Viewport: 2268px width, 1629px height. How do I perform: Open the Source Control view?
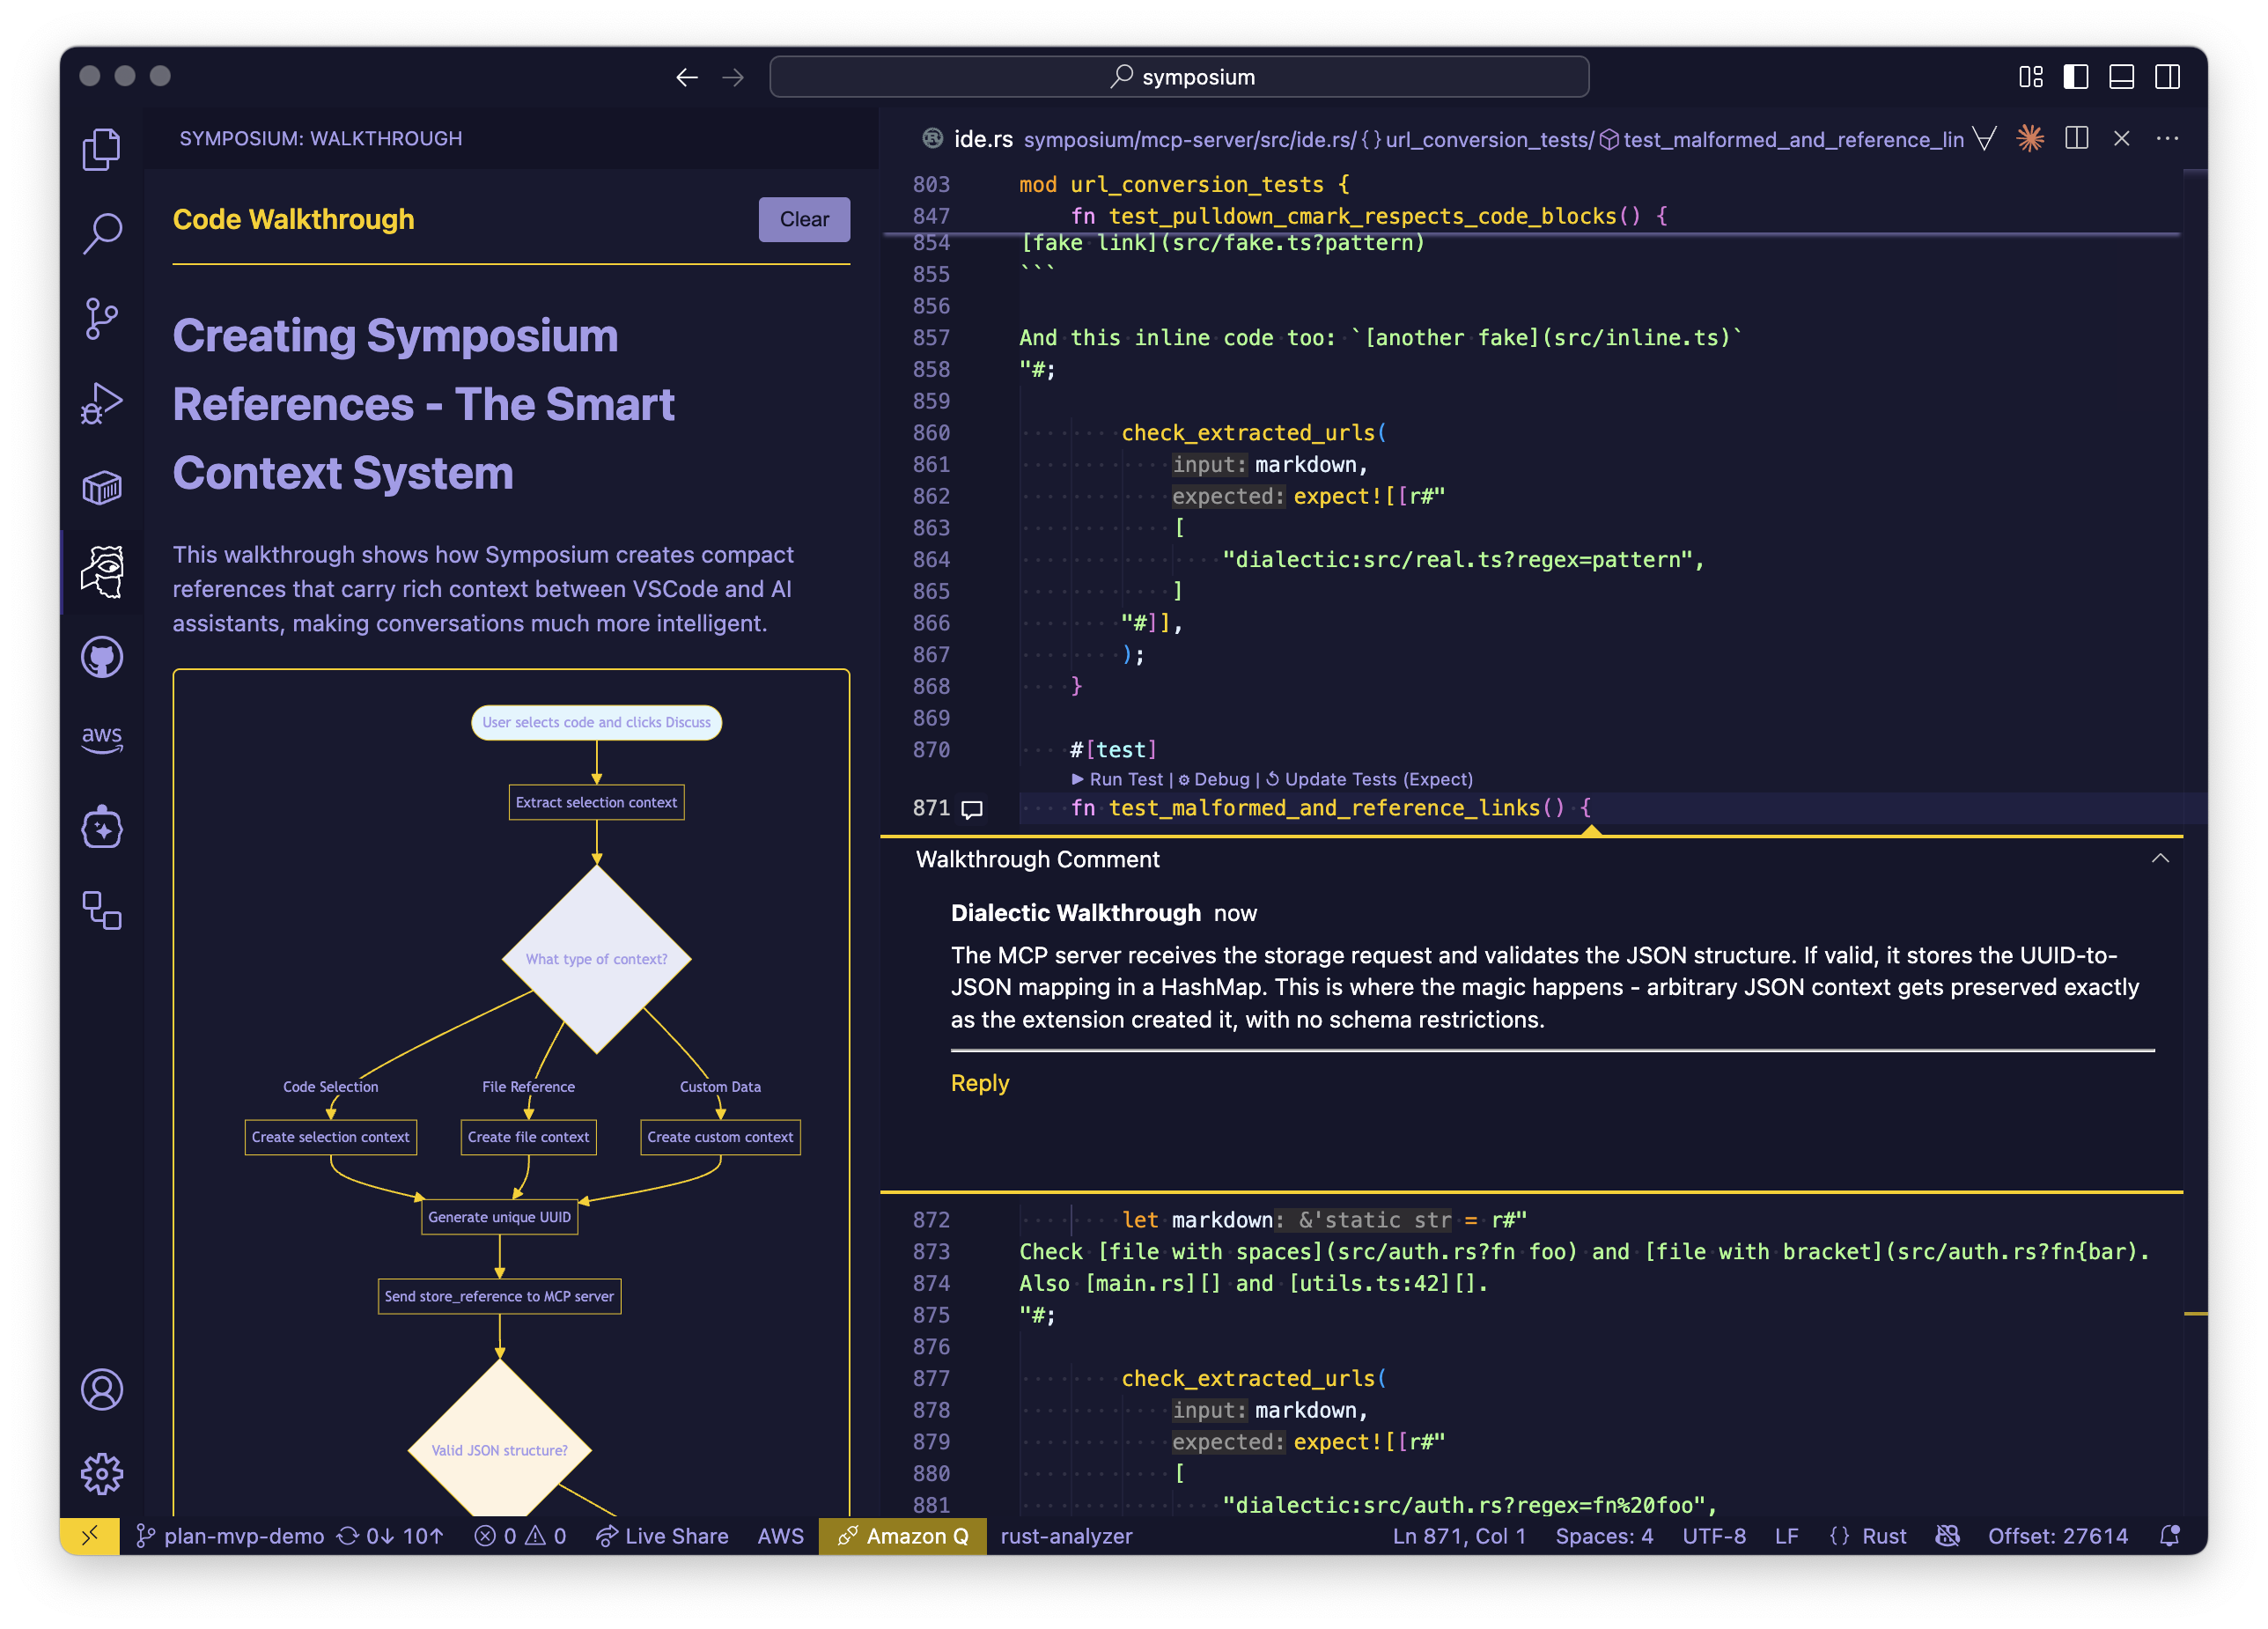tap(101, 319)
